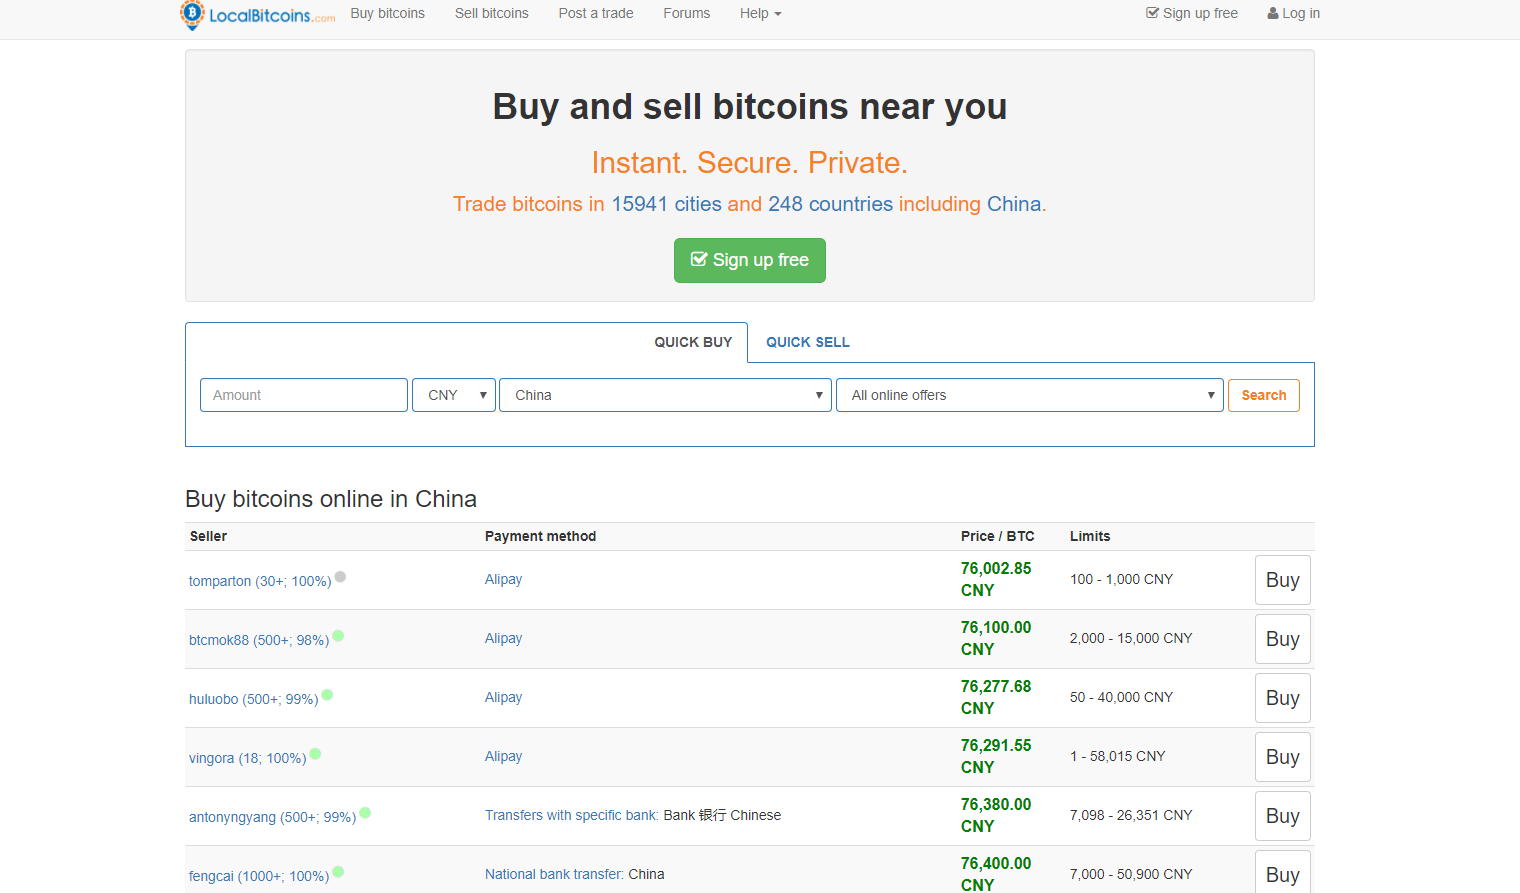Click the limits 2,000 - 15,000 CNY
Screen dimensions: 1520x893
[1131, 638]
